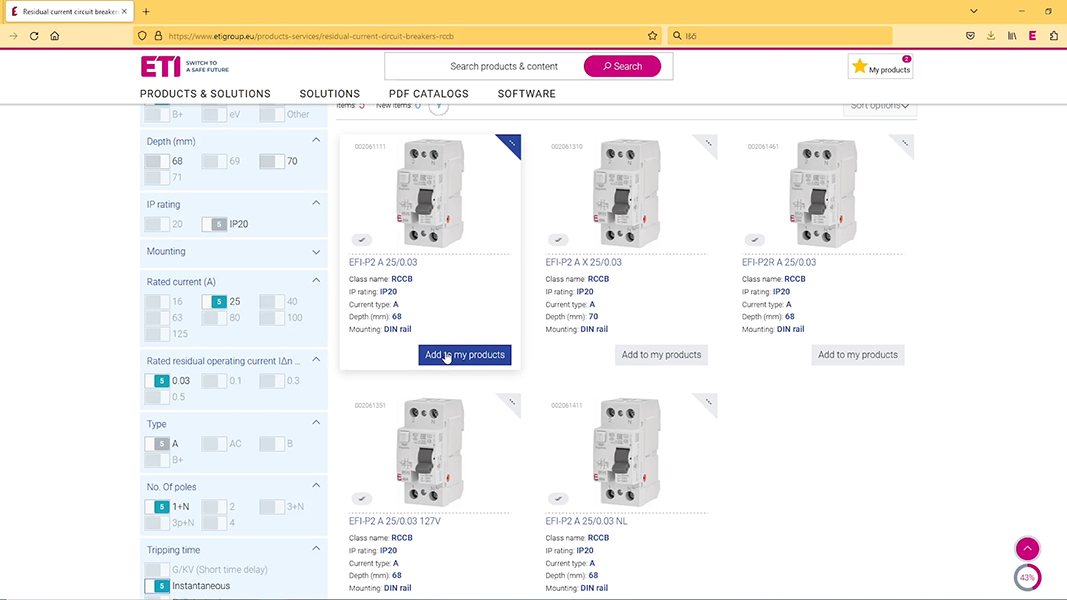
Task: Click the Firefox home icon
Action: [x=55, y=36]
